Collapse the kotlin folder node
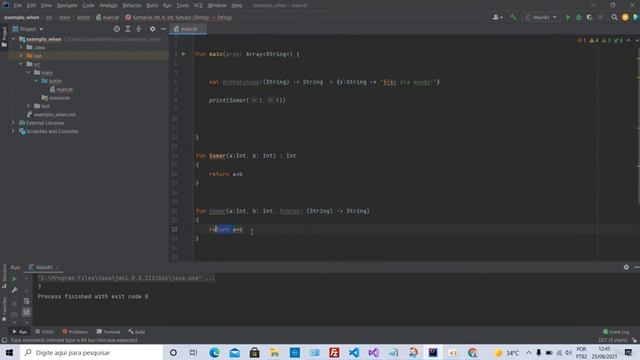This screenshot has height=360, width=640. click(x=36, y=81)
